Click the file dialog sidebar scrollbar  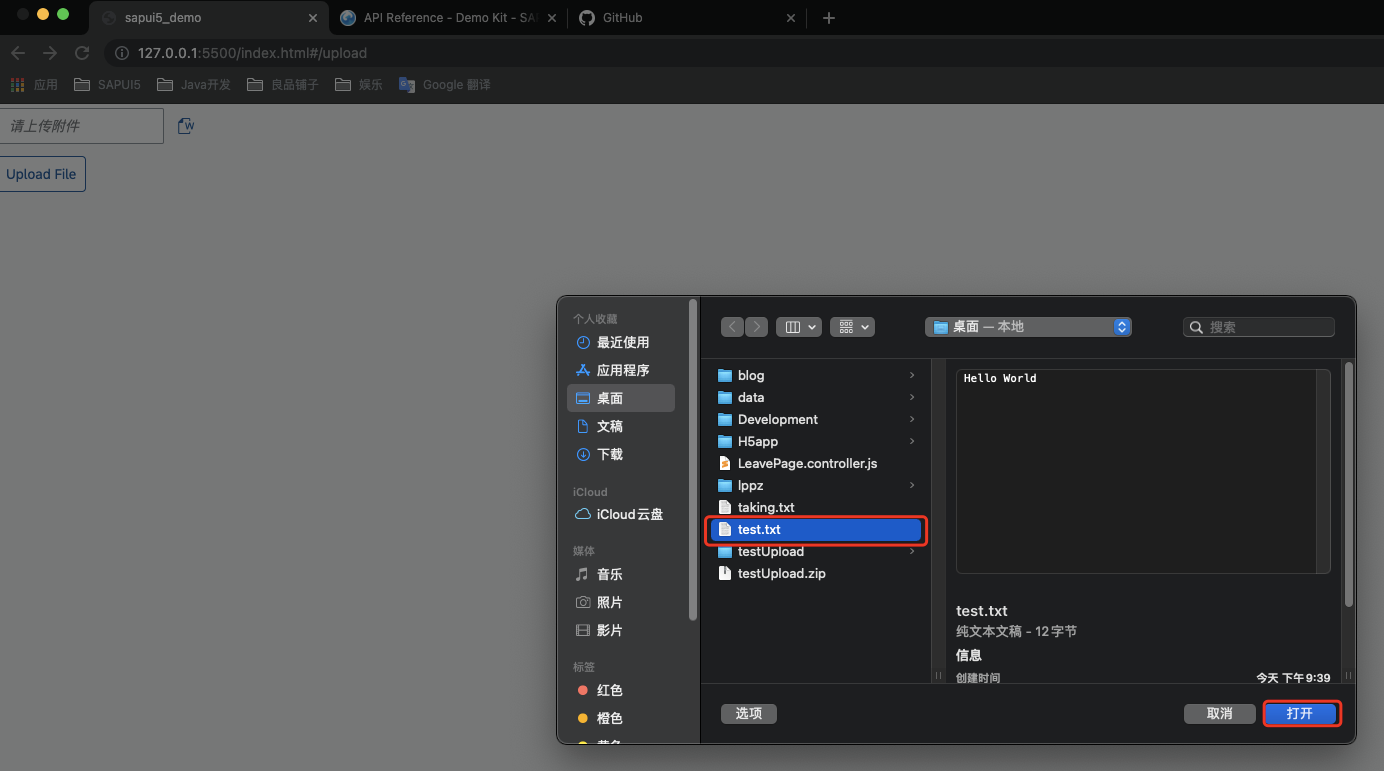pos(693,460)
